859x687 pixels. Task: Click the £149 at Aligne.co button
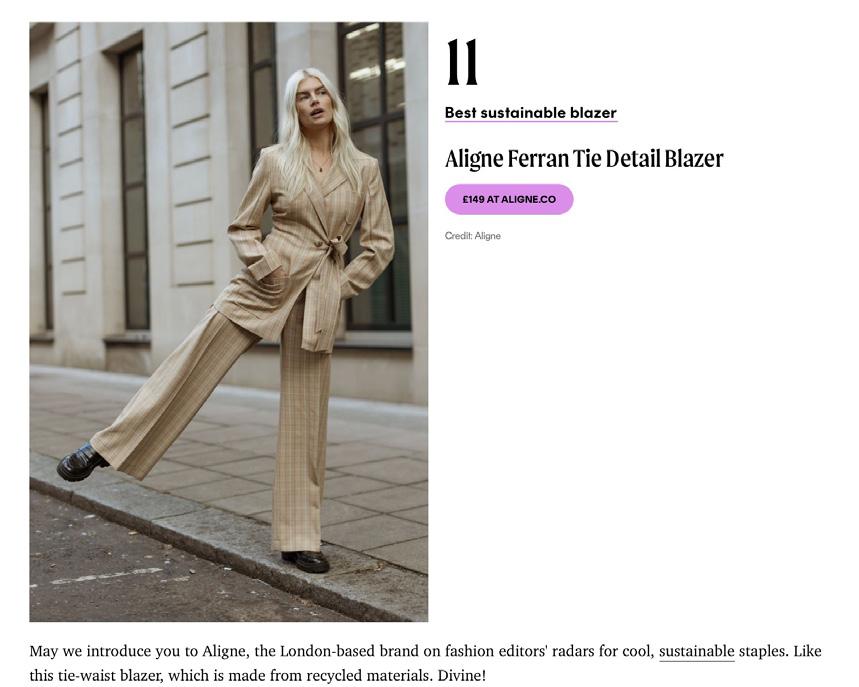(x=509, y=199)
